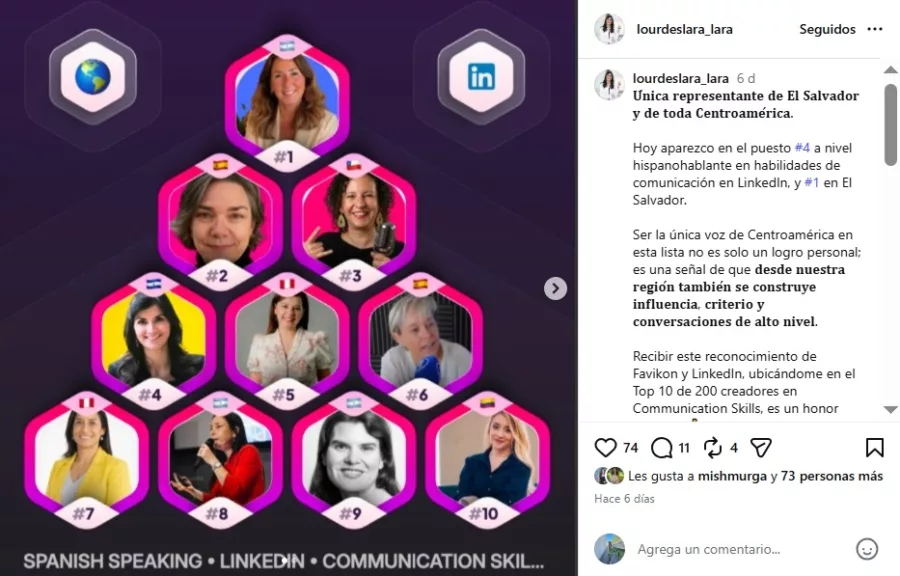The image size is (900, 576).
Task: Repost using the arrows icon
Action: (712, 447)
